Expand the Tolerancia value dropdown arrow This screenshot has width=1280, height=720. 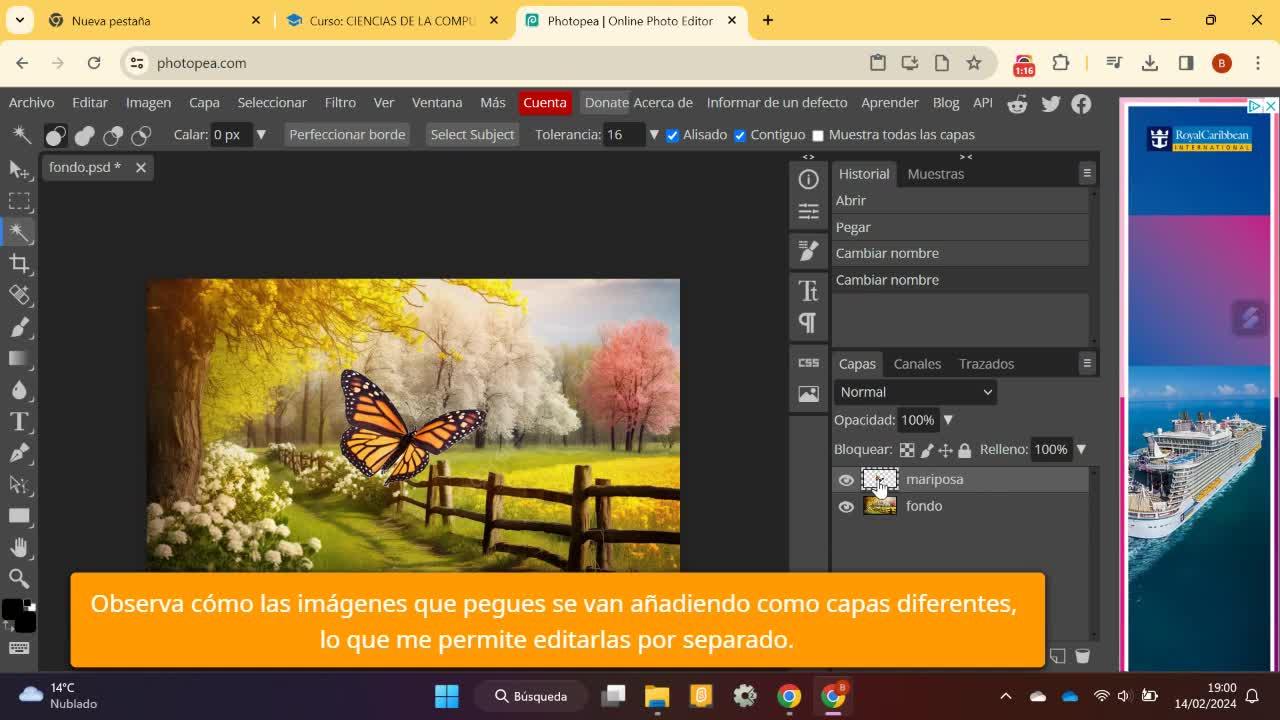[x=654, y=135]
